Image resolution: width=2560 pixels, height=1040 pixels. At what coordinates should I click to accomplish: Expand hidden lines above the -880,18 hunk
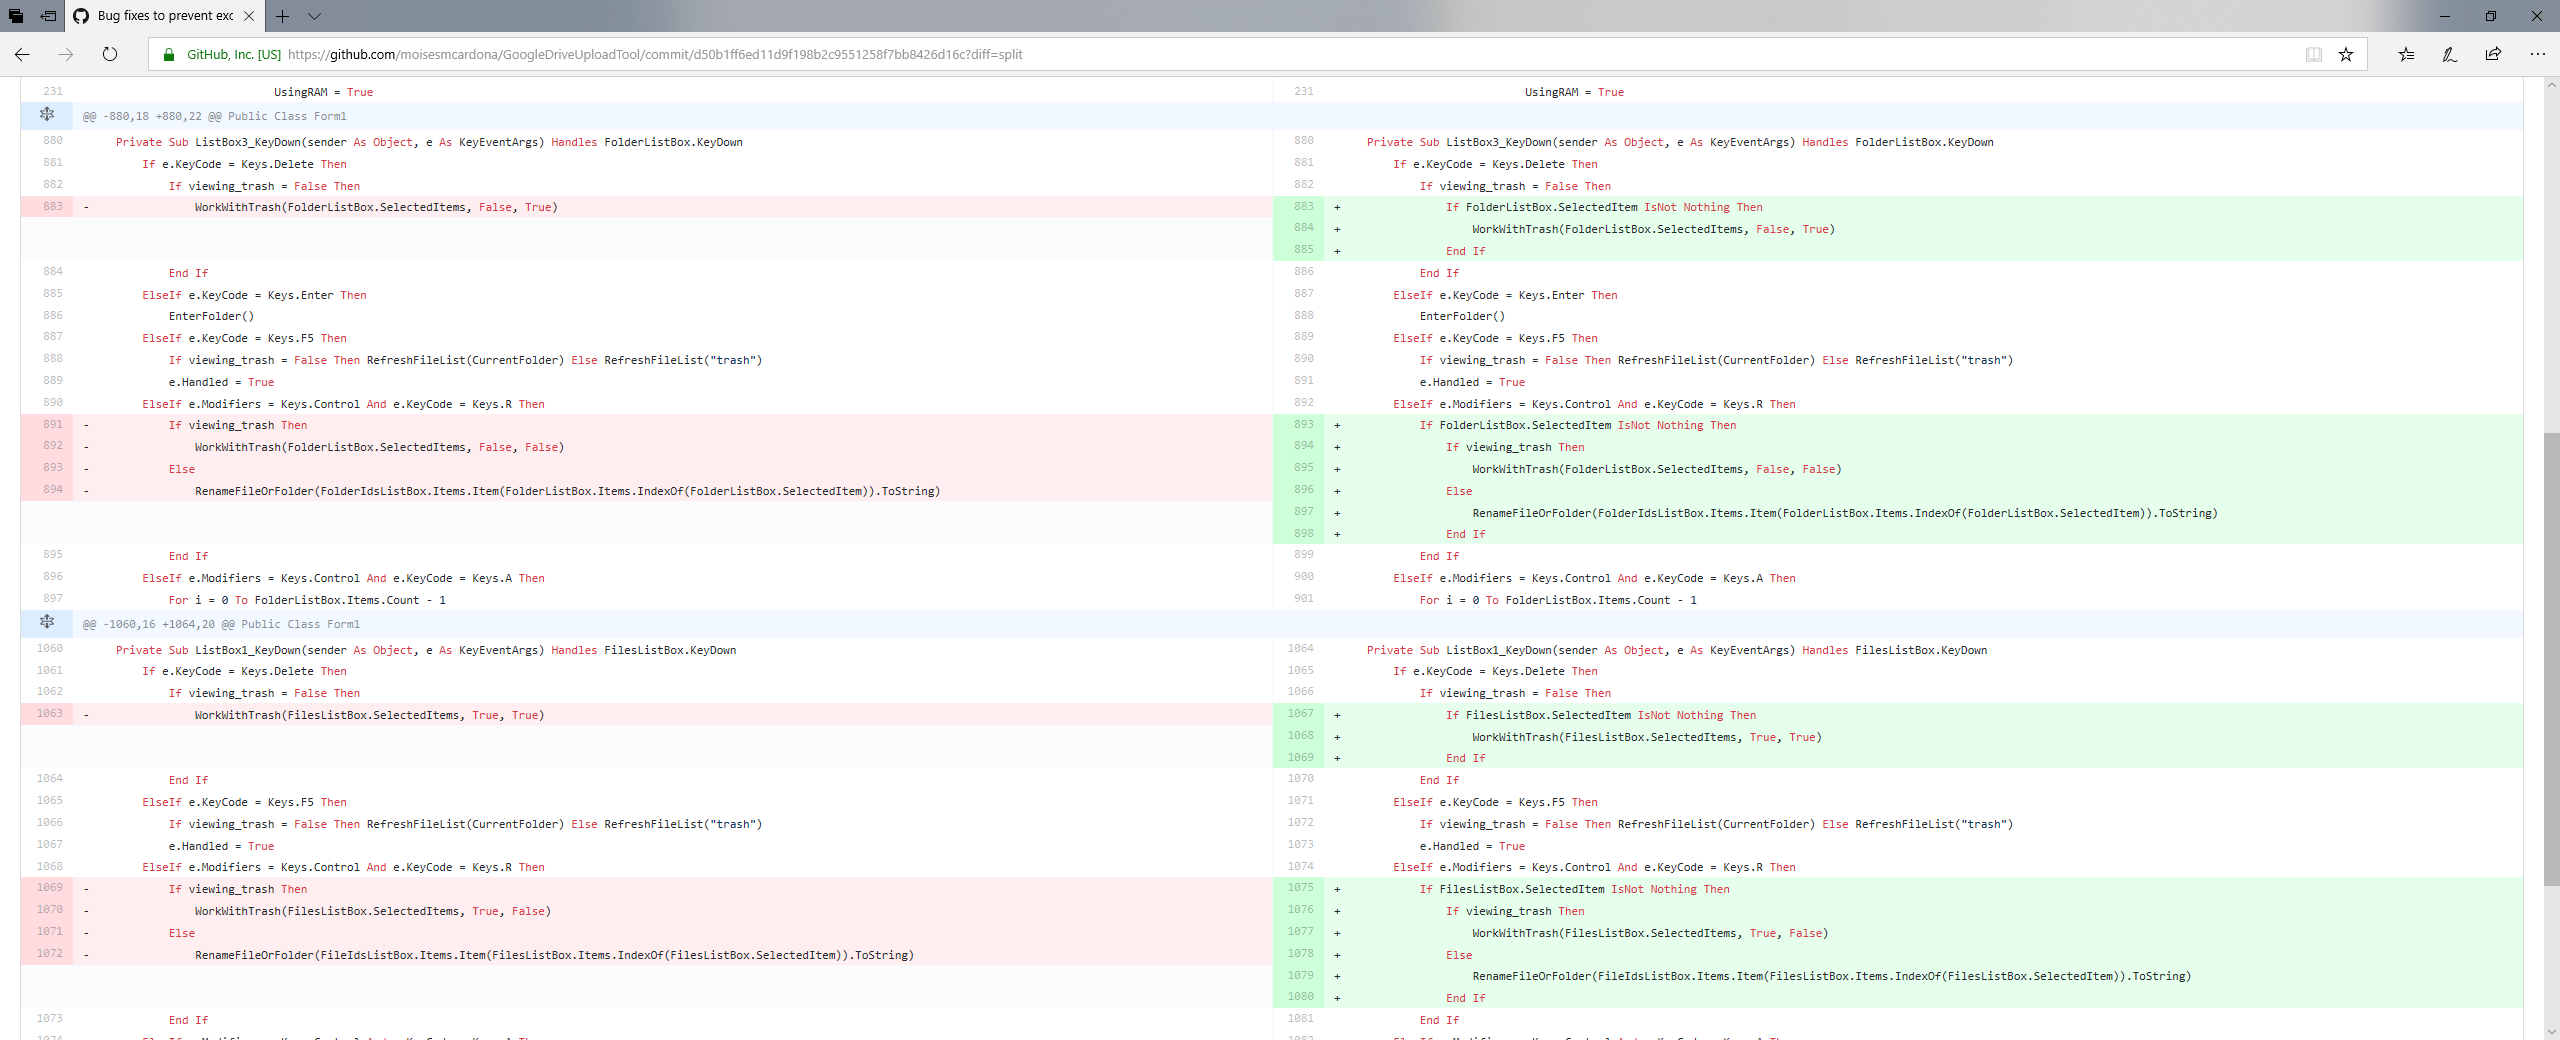tap(47, 115)
